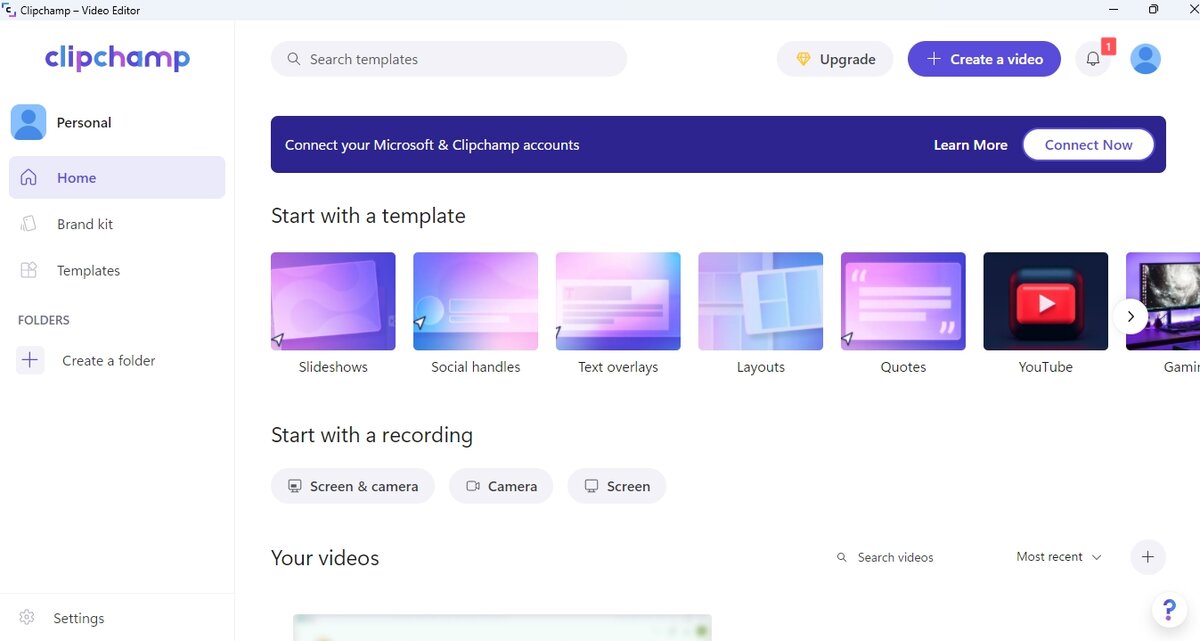Image resolution: width=1200 pixels, height=641 pixels.
Task: Click the Search templates field
Action: point(449,59)
